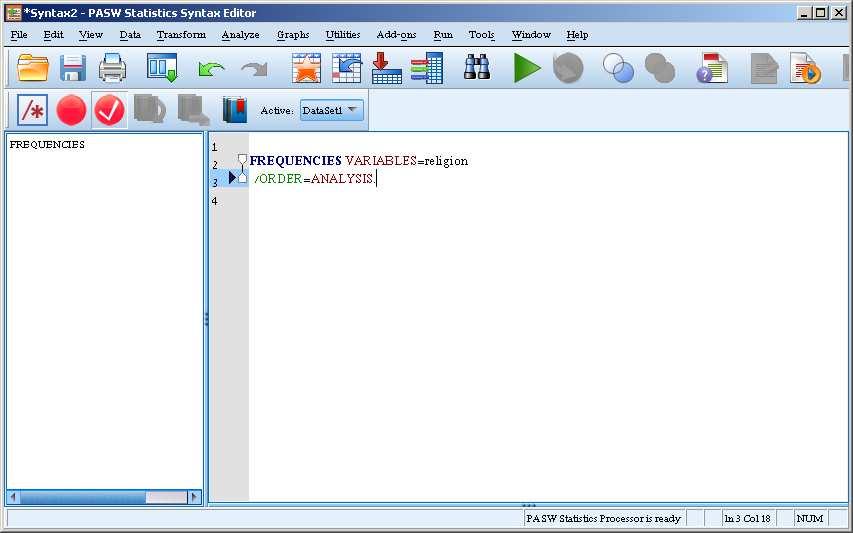Close the Syntax Editor window
Image resolution: width=853 pixels, height=533 pixels.
coord(839,13)
